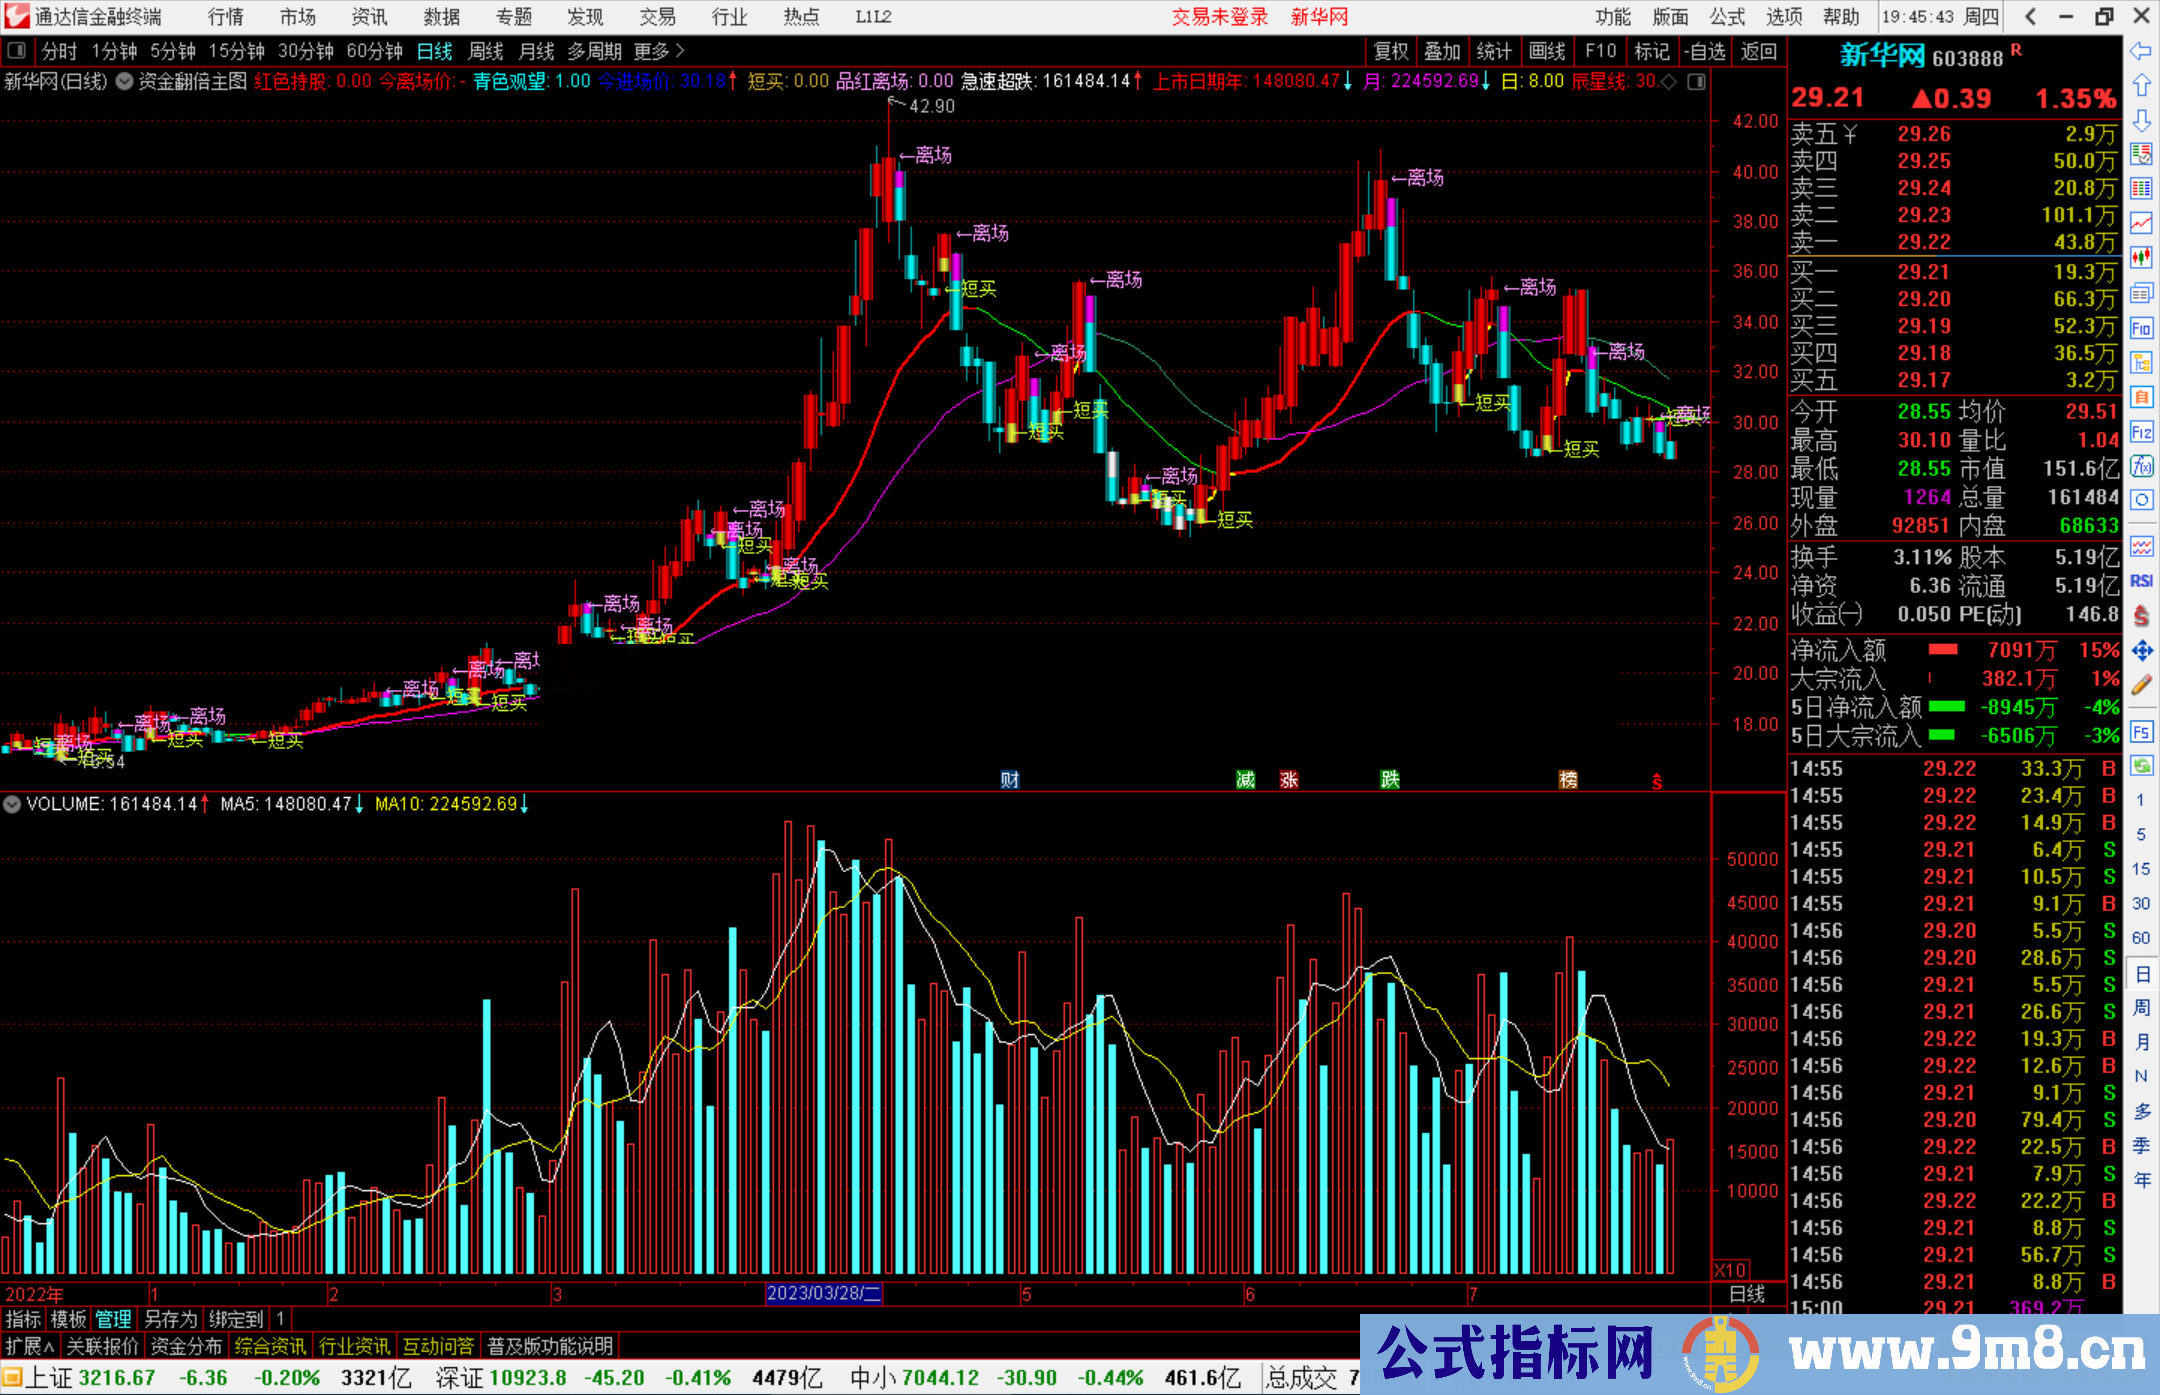Click the tree structure icon in sidebar
2160x1395 pixels.
click(2141, 362)
